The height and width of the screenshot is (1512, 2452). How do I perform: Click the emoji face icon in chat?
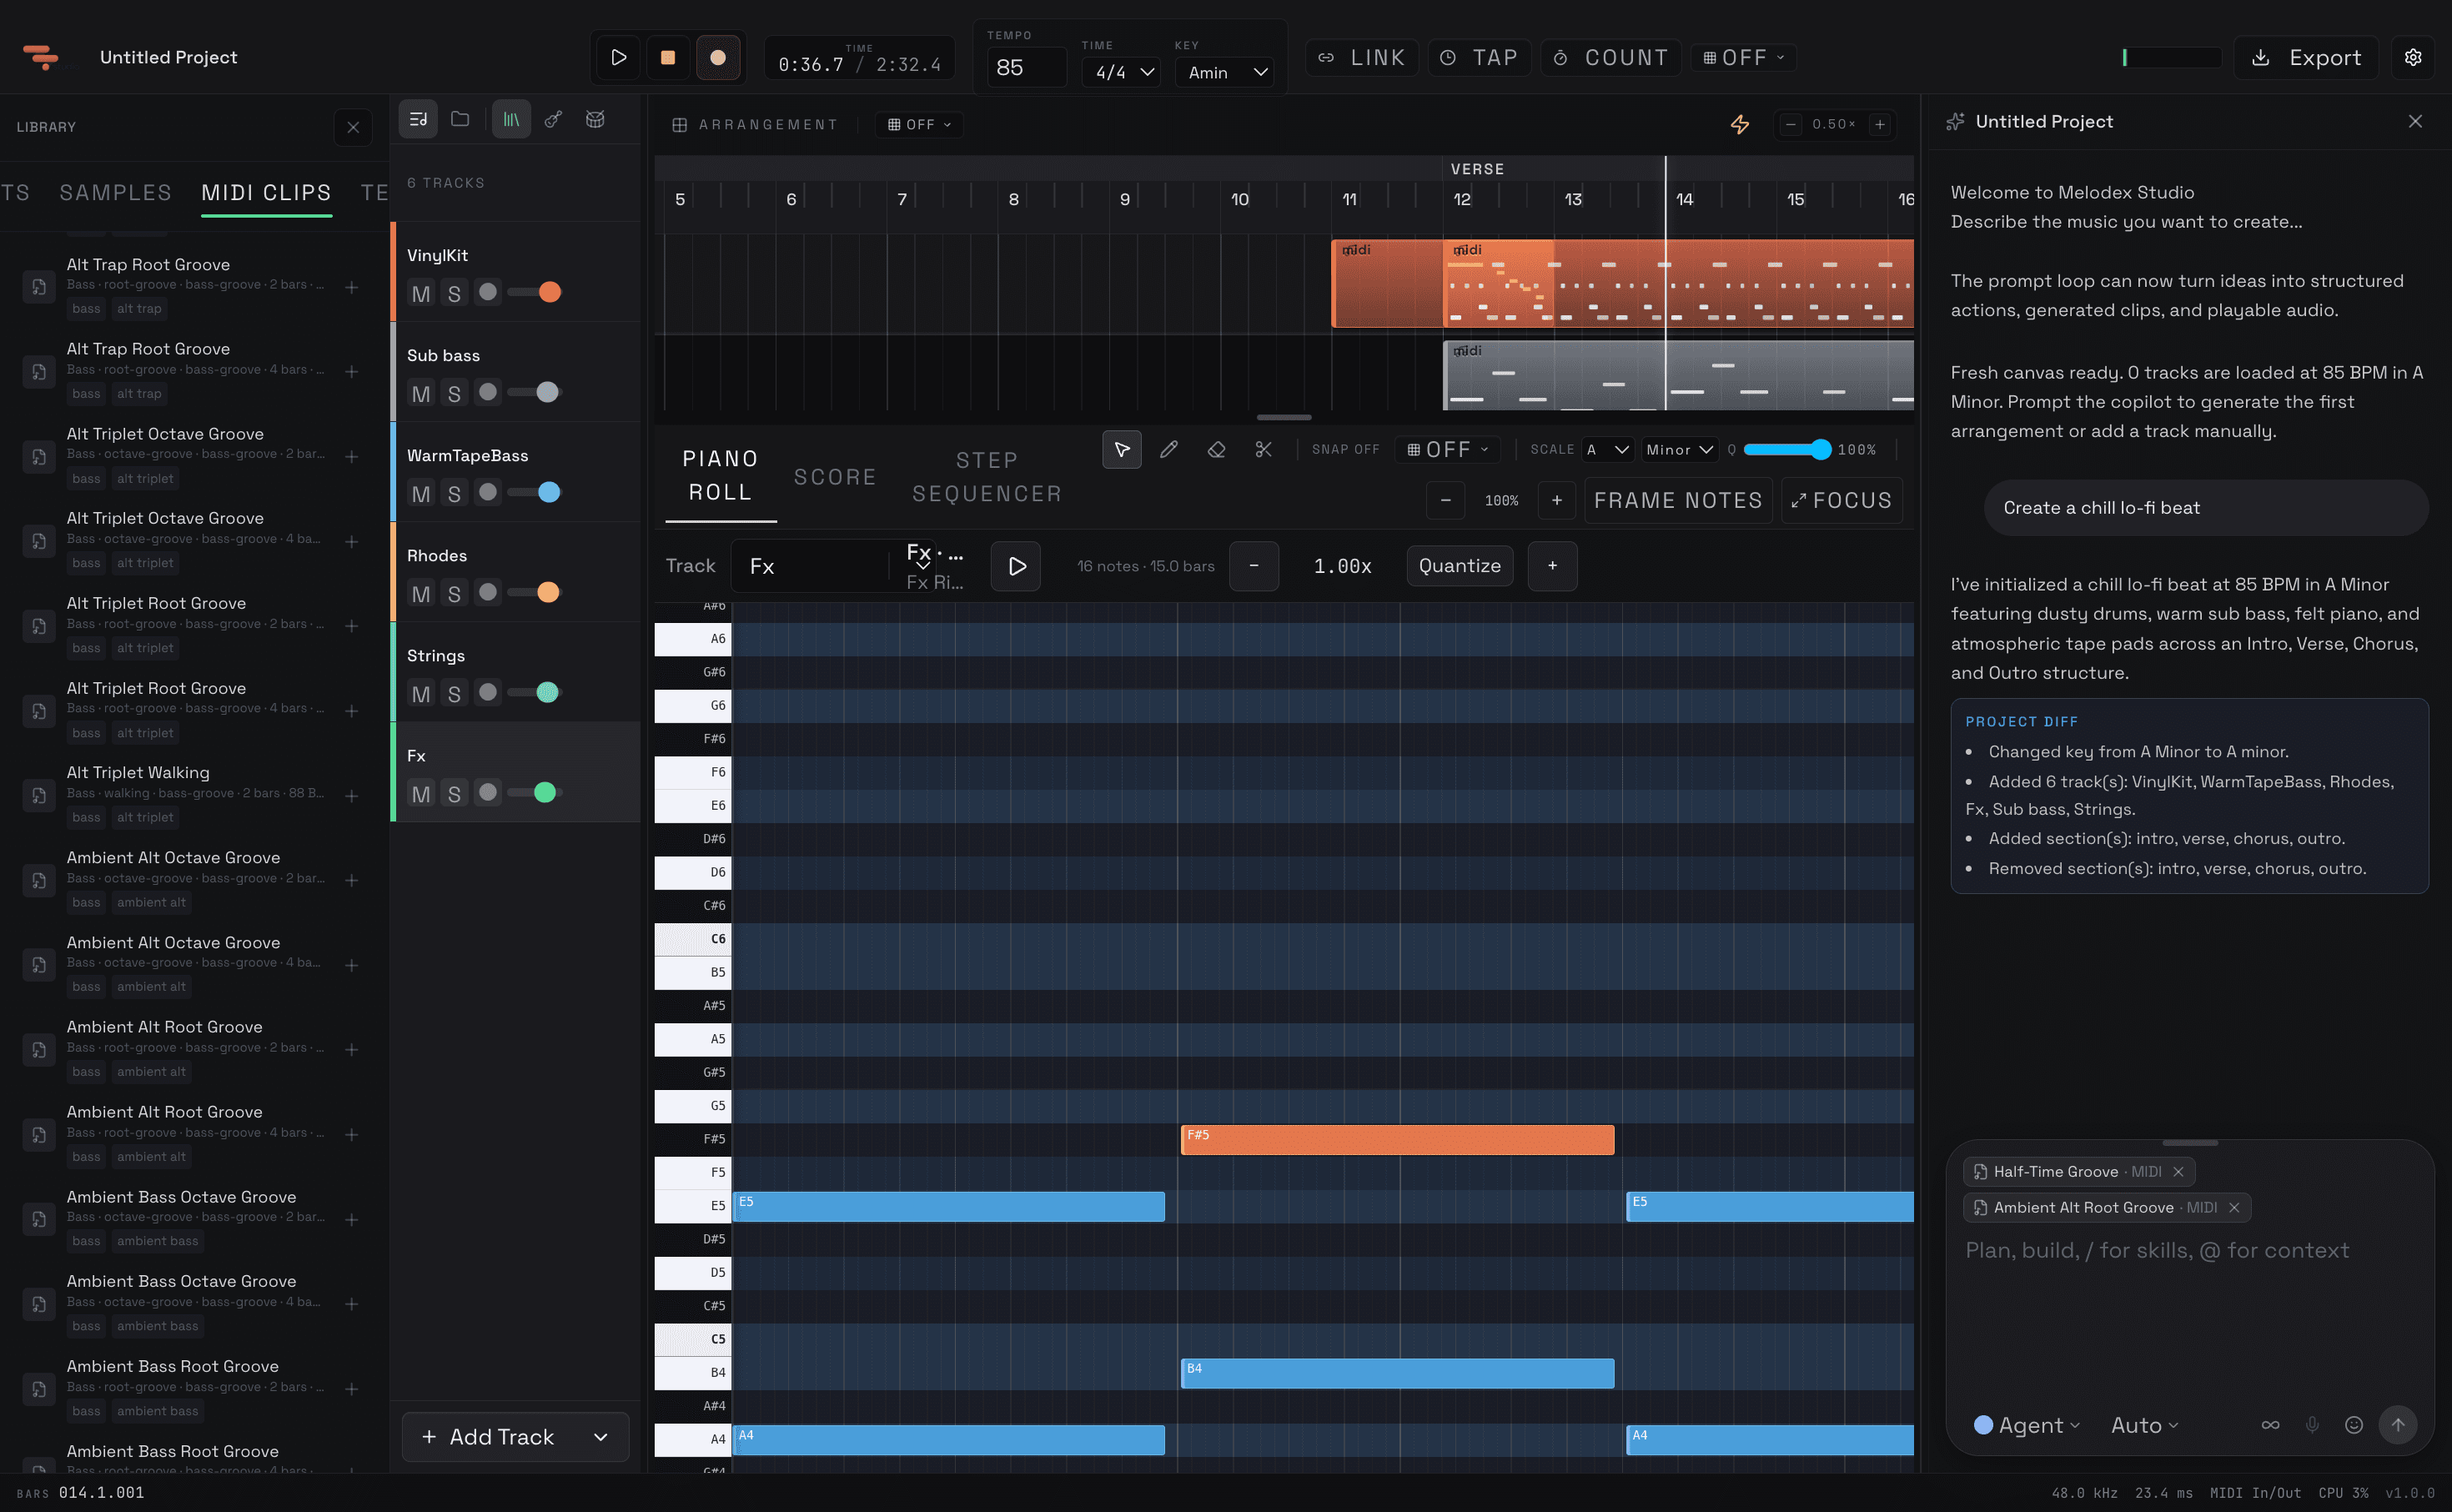point(2354,1424)
